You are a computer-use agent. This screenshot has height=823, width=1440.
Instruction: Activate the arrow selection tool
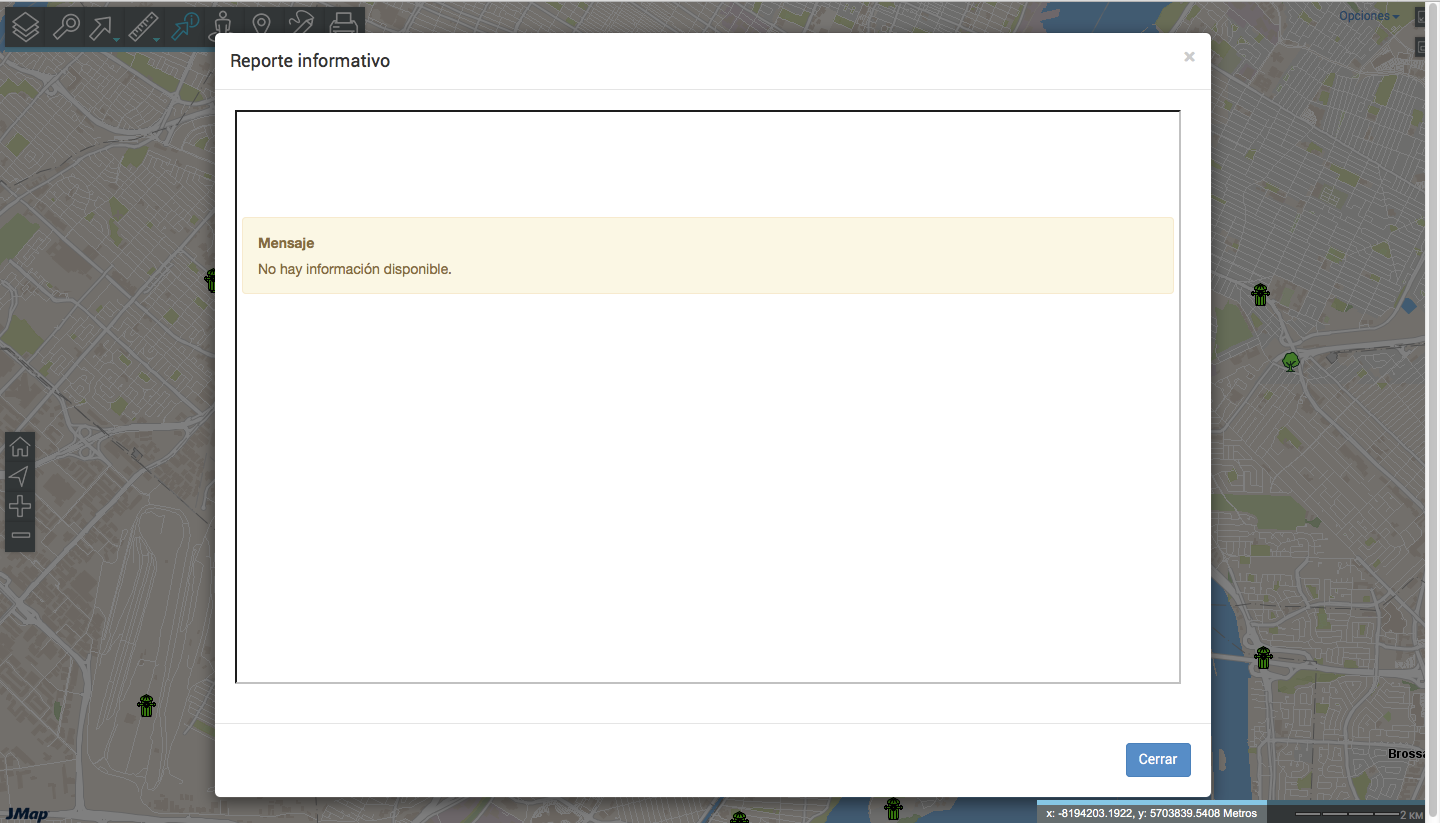pyautogui.click(x=101, y=26)
